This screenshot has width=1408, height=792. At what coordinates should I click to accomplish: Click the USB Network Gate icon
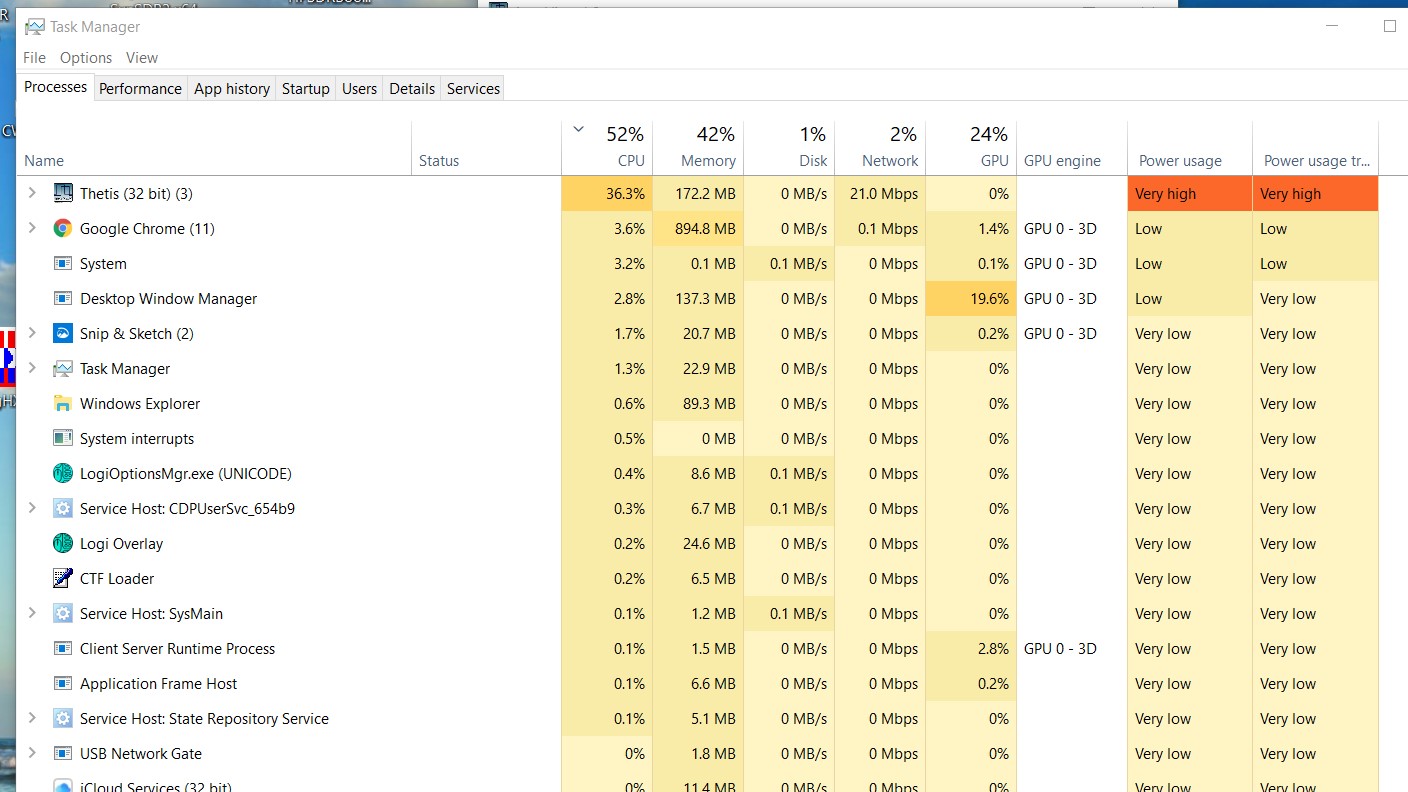(x=60, y=753)
